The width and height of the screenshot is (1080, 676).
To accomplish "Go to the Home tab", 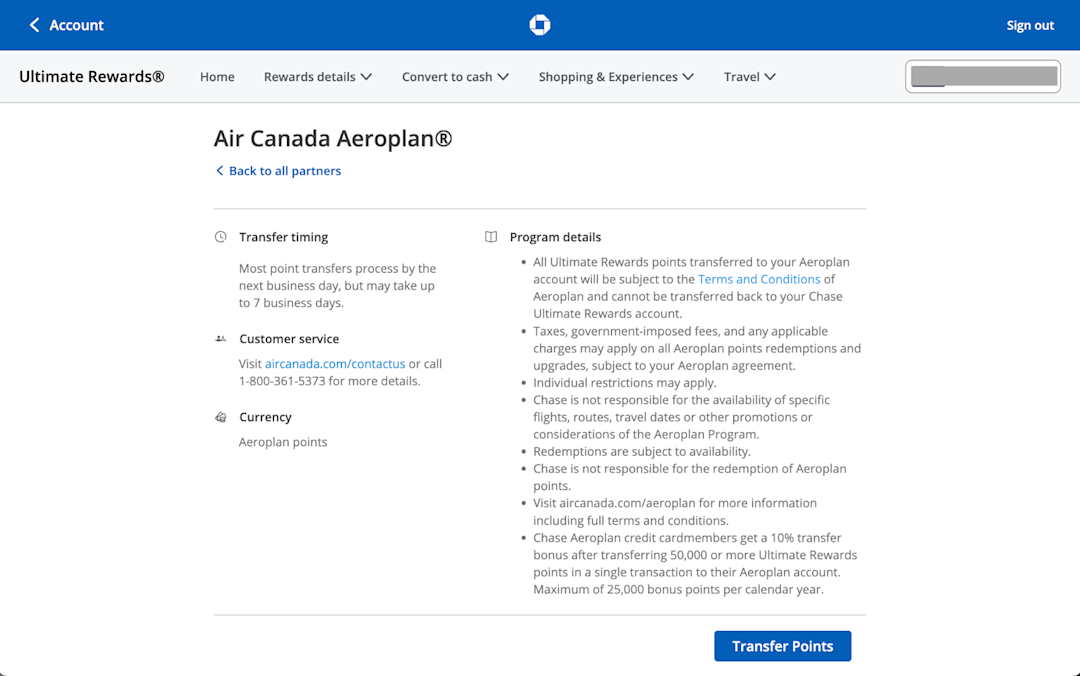I will click(x=217, y=76).
